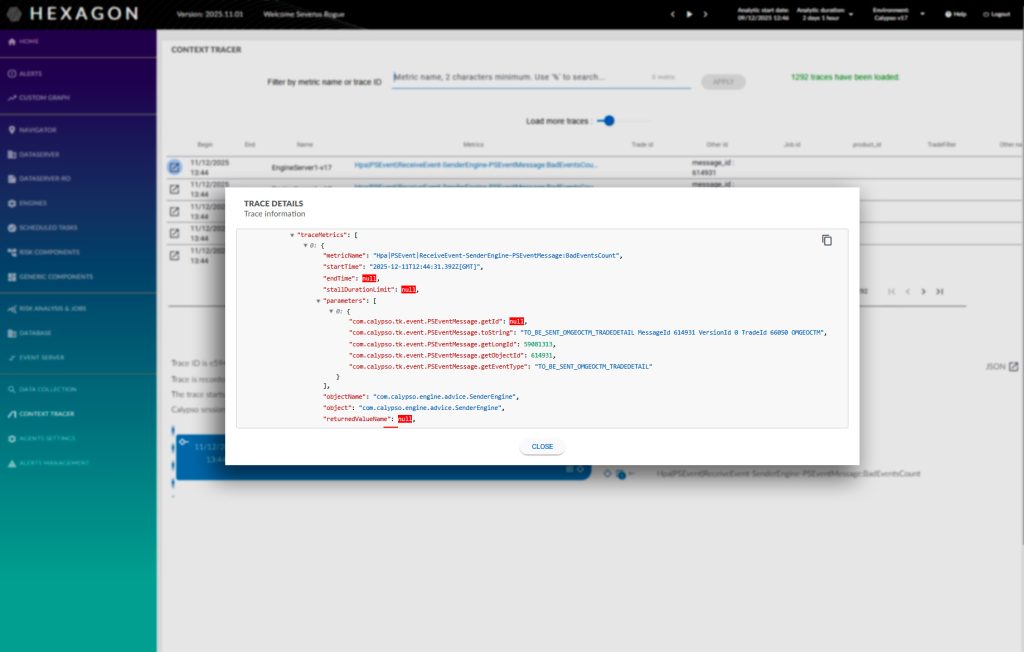
Task: Adjust the Load more traces slider
Action: click(x=608, y=121)
